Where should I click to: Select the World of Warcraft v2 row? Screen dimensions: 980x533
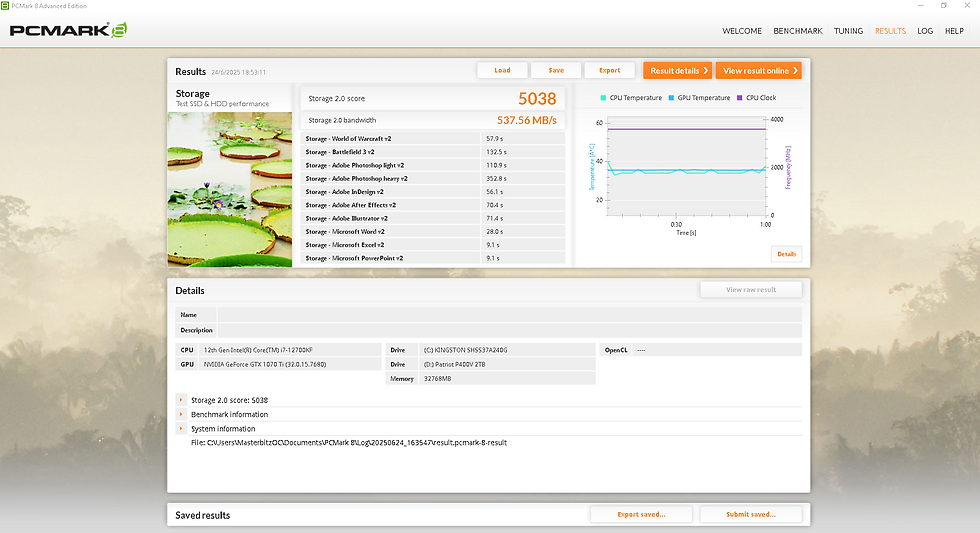433,139
